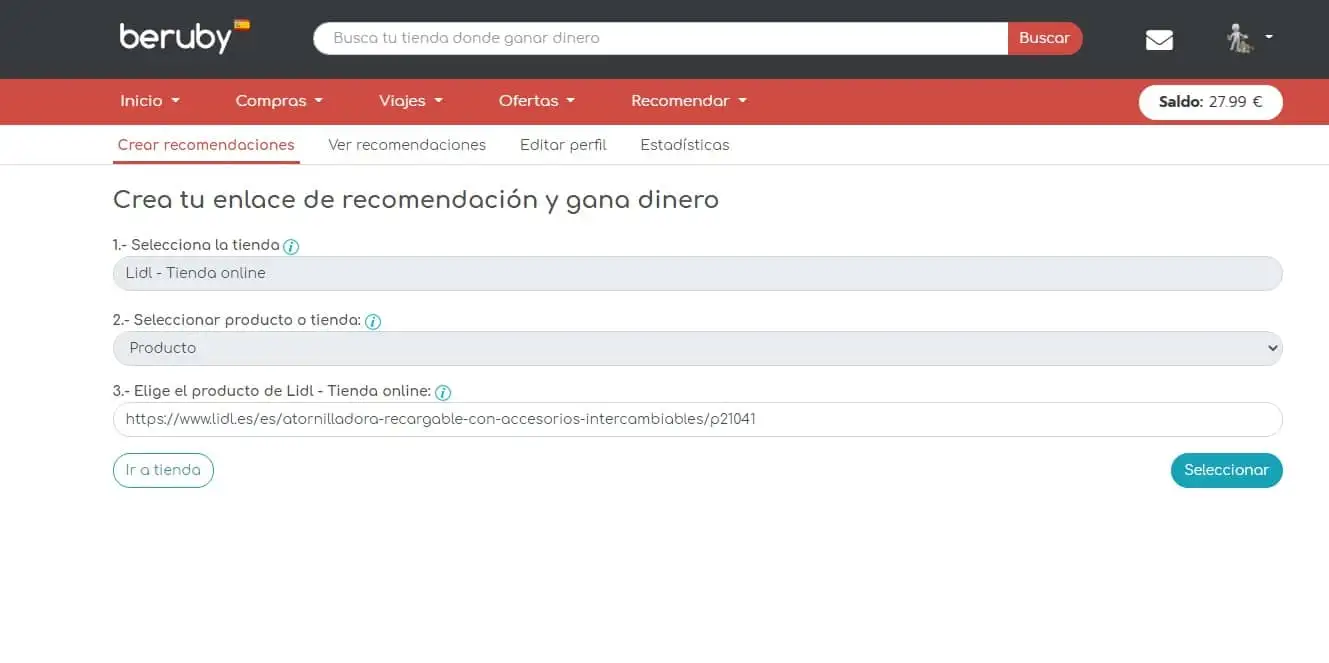Open the user avatar menu

tap(1249, 38)
